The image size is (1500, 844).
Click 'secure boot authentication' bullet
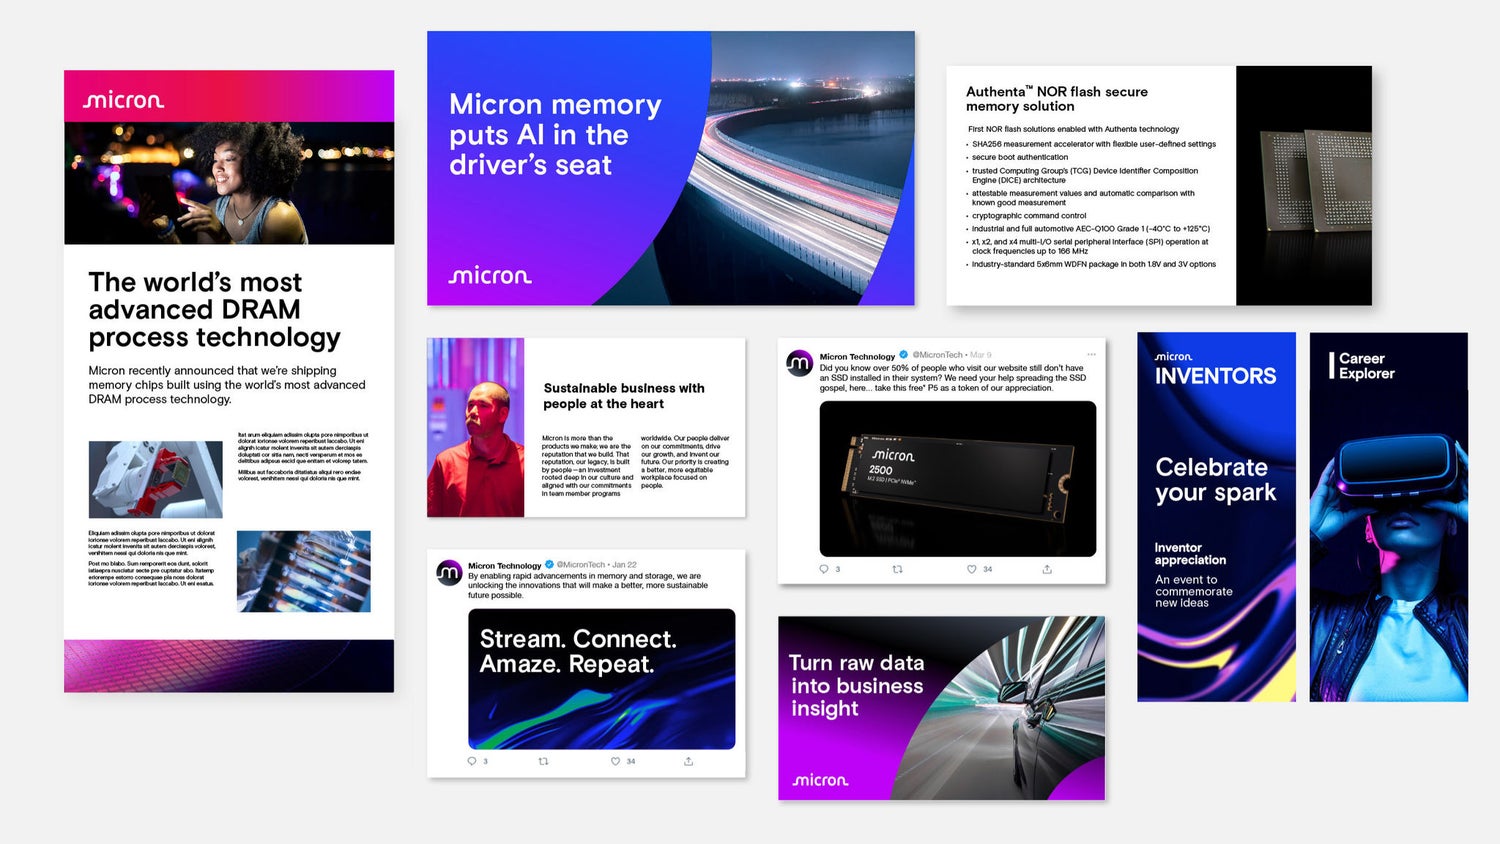tap(1020, 157)
